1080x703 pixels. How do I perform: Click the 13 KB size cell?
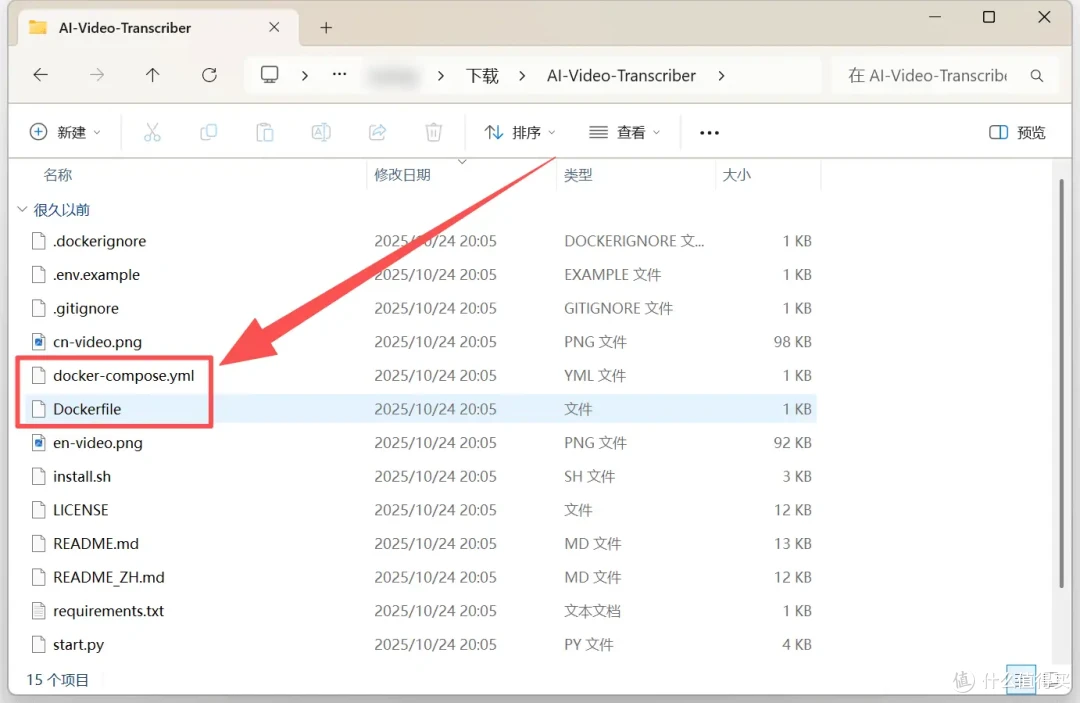792,544
